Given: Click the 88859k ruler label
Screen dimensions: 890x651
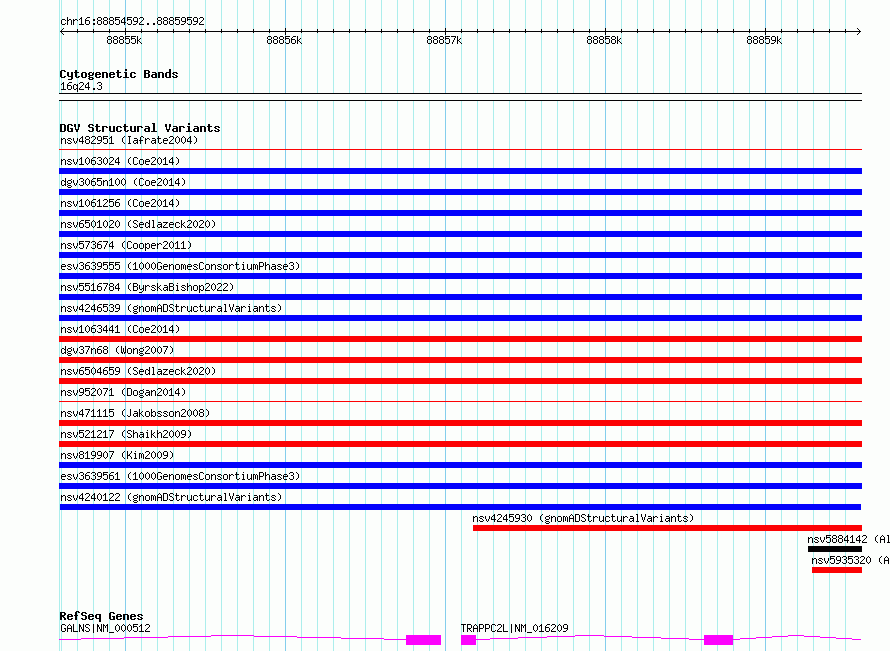Looking at the screenshot, I should click(764, 40).
